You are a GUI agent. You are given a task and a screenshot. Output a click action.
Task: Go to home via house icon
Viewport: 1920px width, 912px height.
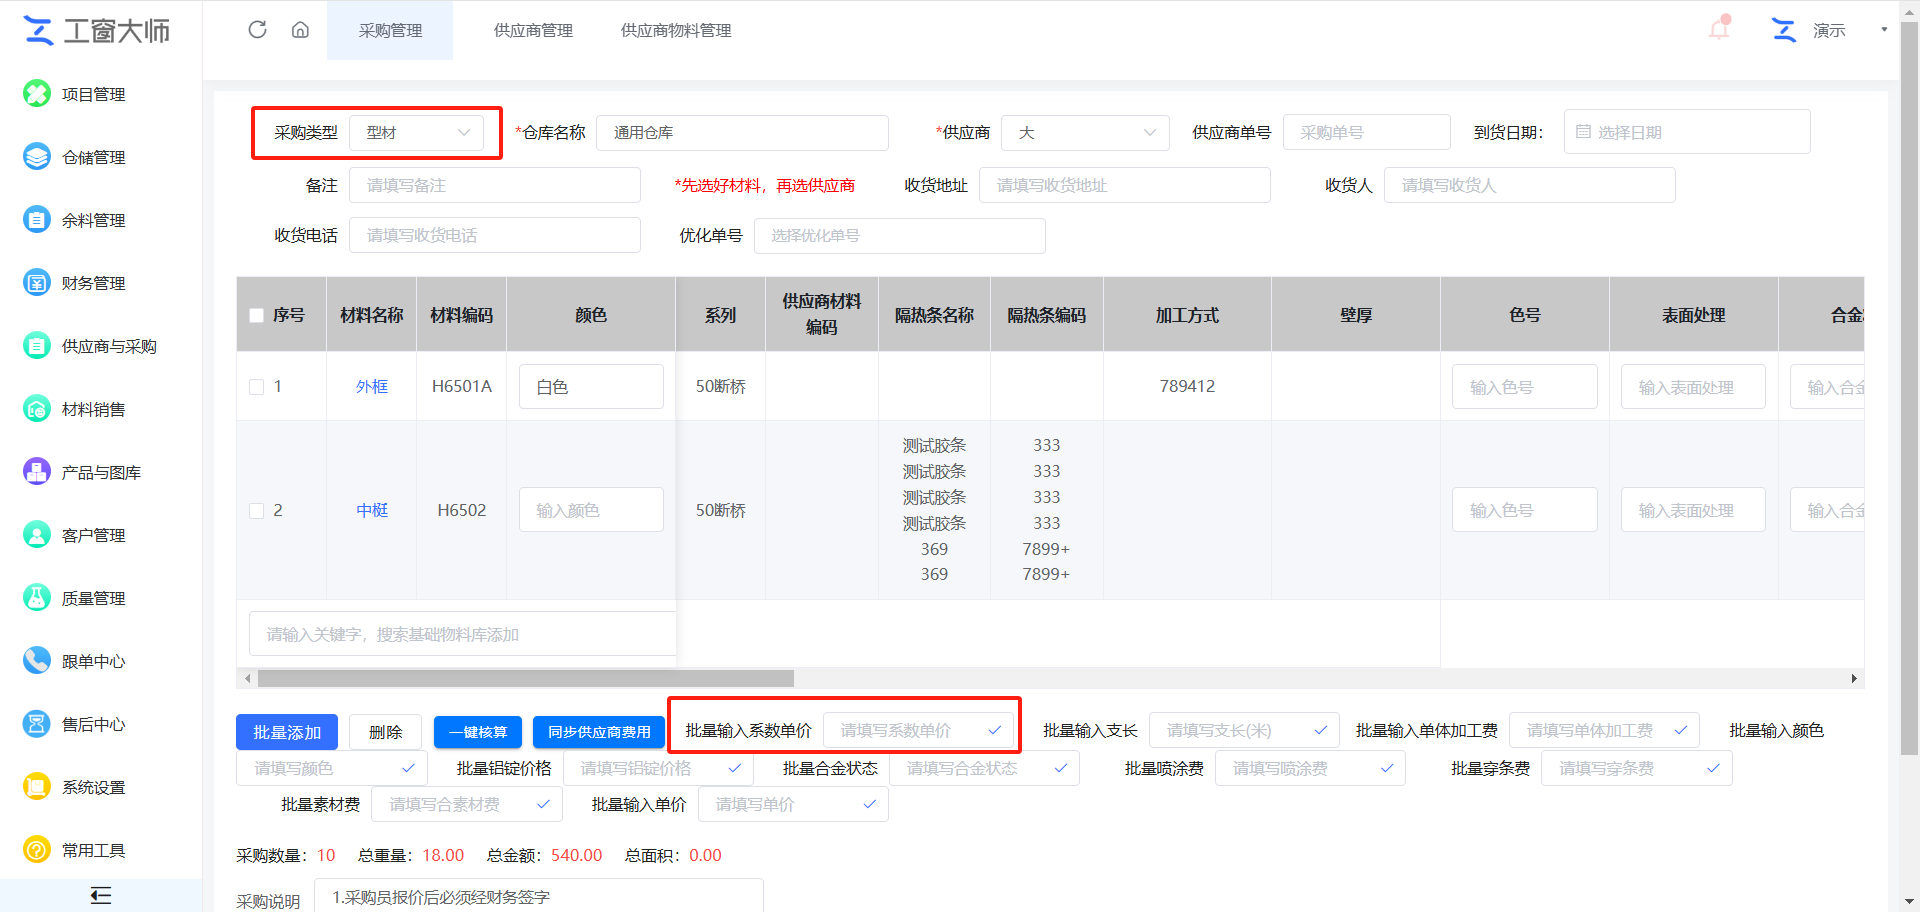[300, 30]
